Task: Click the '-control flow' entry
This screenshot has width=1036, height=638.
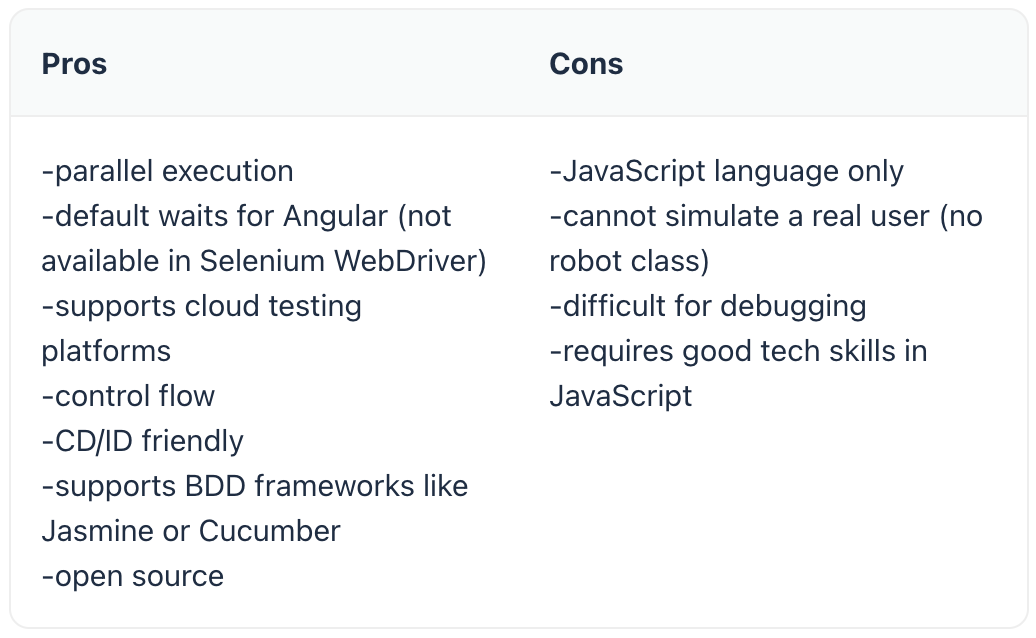Action: (128, 396)
